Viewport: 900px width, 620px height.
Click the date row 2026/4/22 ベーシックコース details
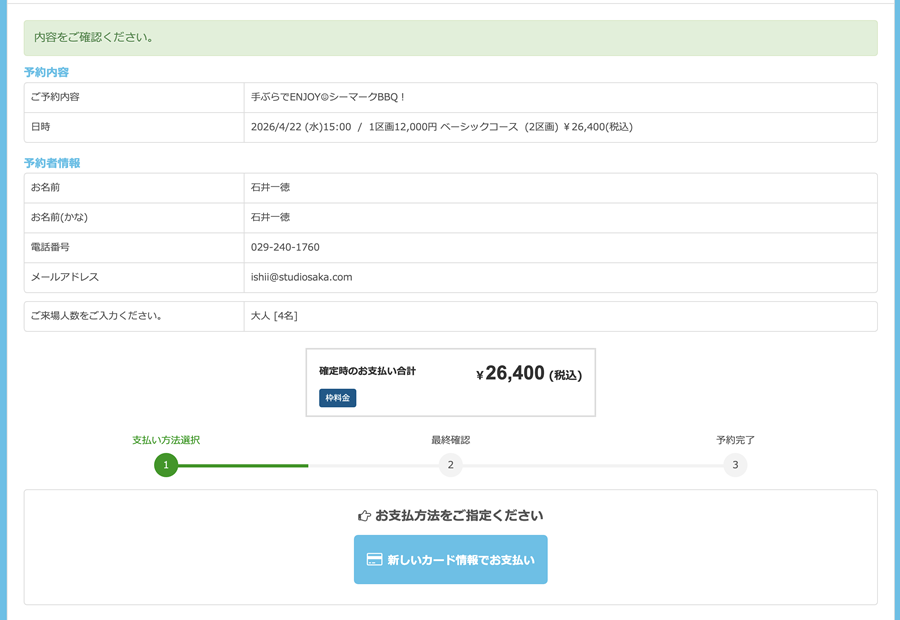click(441, 127)
